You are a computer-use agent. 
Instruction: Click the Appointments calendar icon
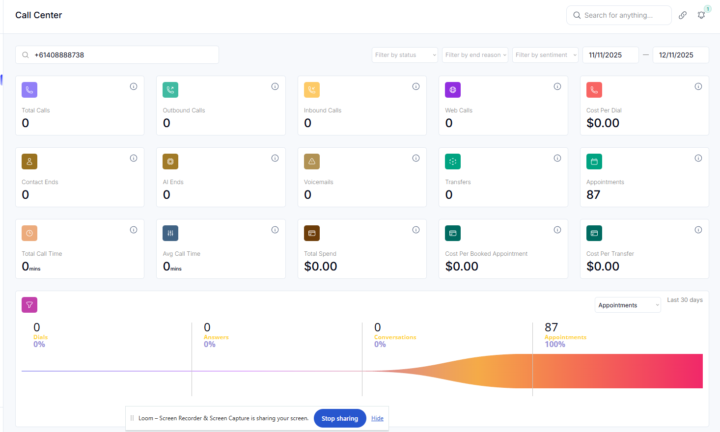click(594, 161)
